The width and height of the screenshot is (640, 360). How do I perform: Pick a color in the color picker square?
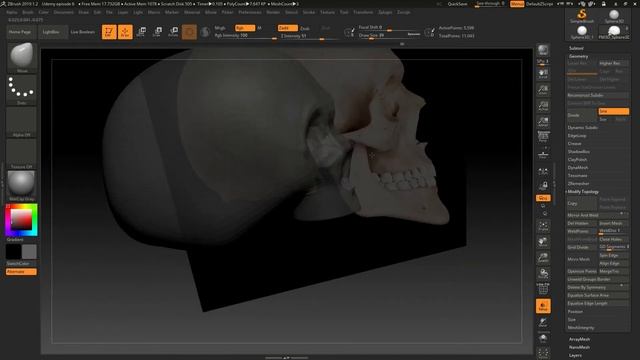21,220
